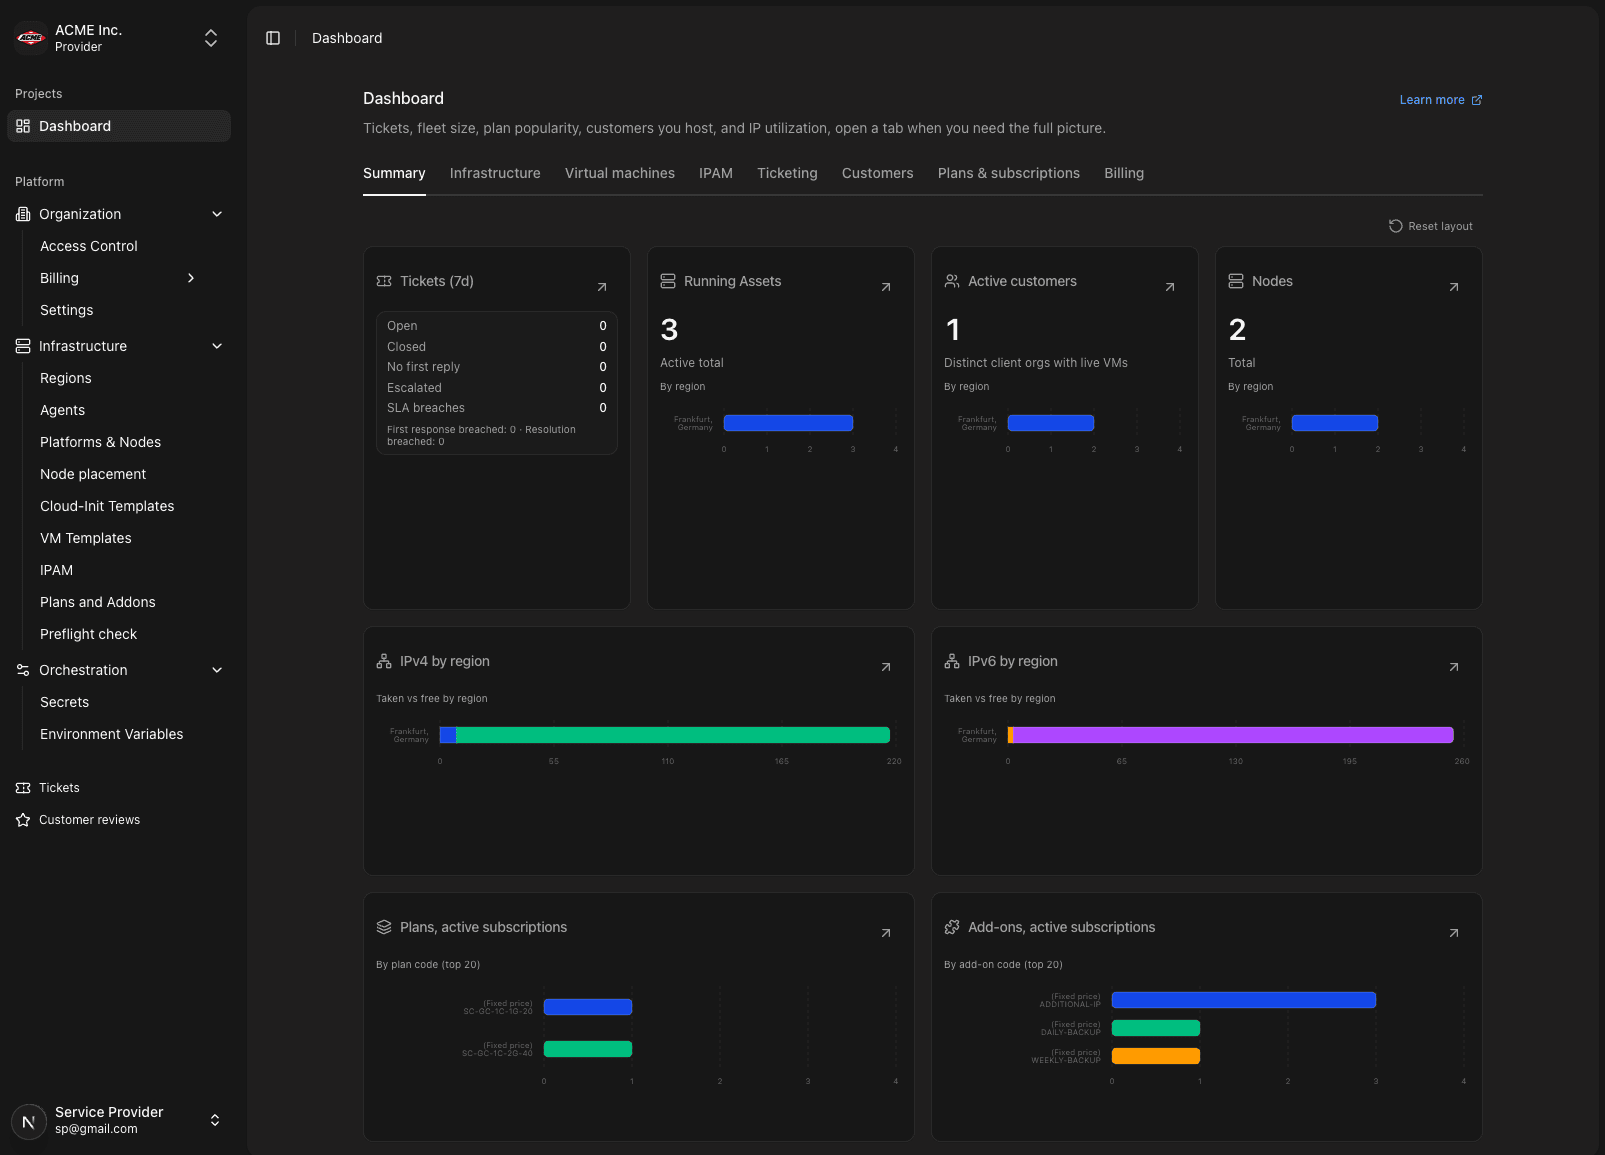The width and height of the screenshot is (1605, 1155).
Task: Open IPAM in the sidebar
Action: click(x=57, y=570)
